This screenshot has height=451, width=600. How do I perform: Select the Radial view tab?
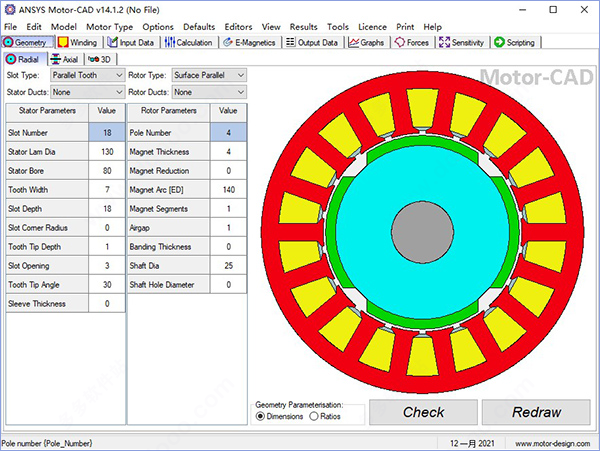coord(25,59)
